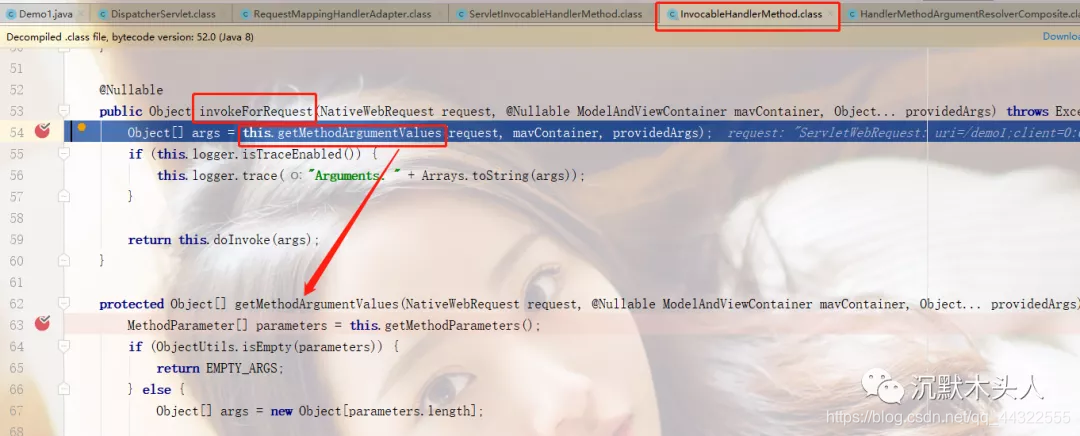Click the protected keyword on line 62
The width and height of the screenshot is (1080, 436).
pos(131,304)
